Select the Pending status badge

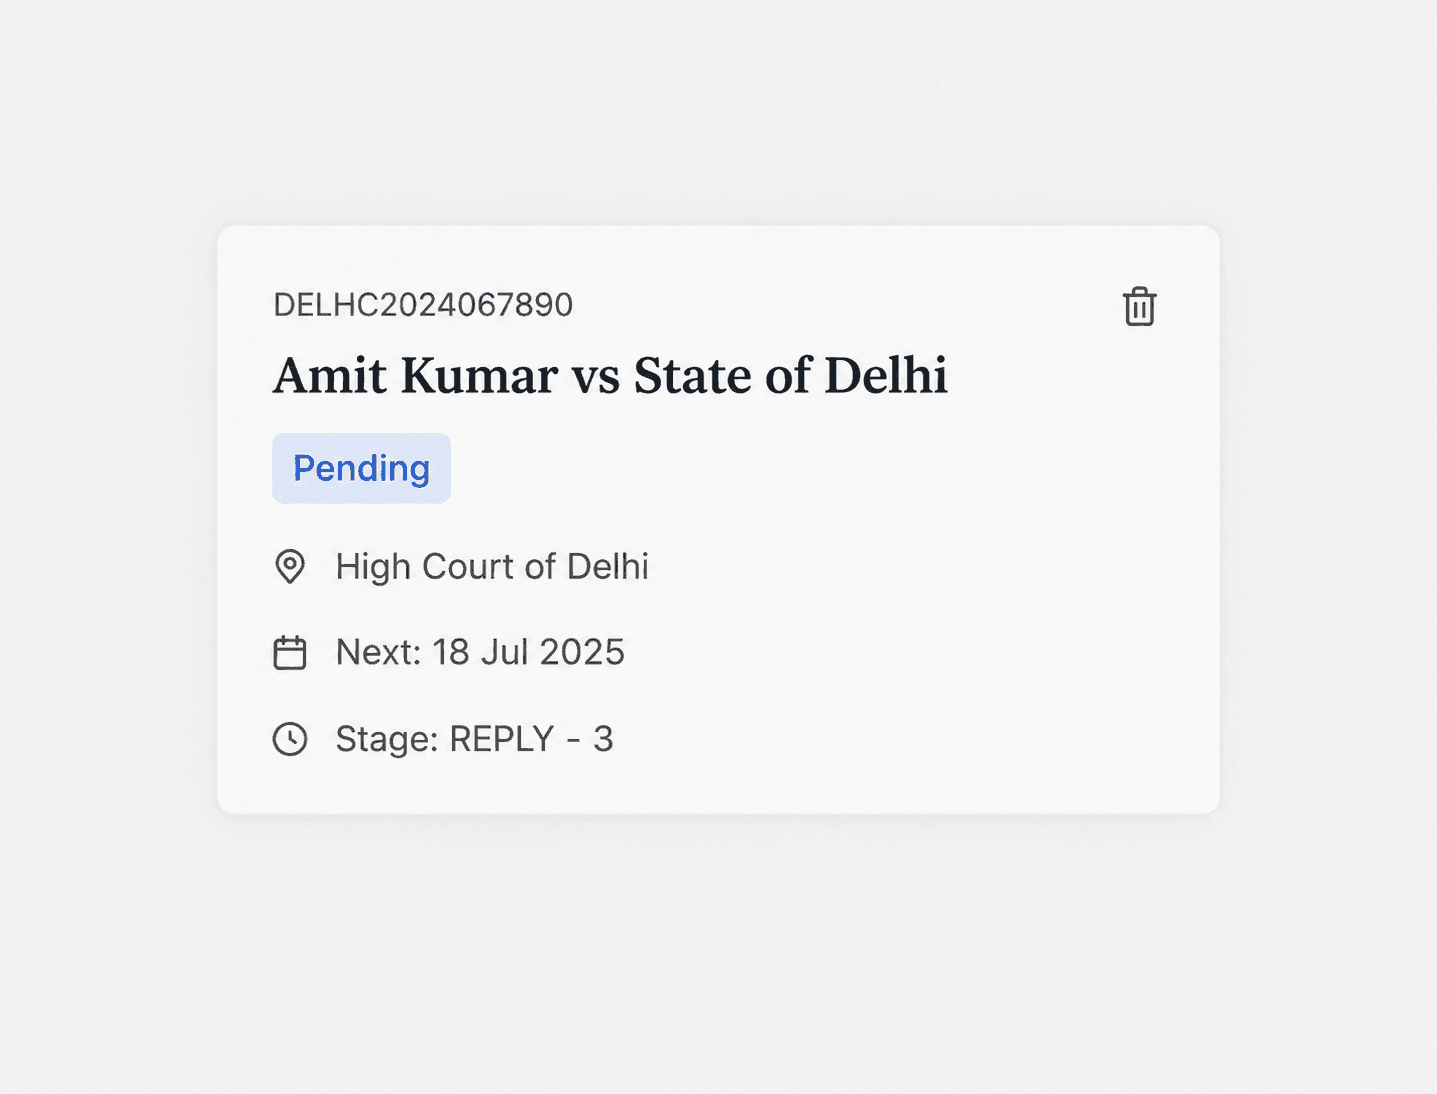(x=361, y=468)
